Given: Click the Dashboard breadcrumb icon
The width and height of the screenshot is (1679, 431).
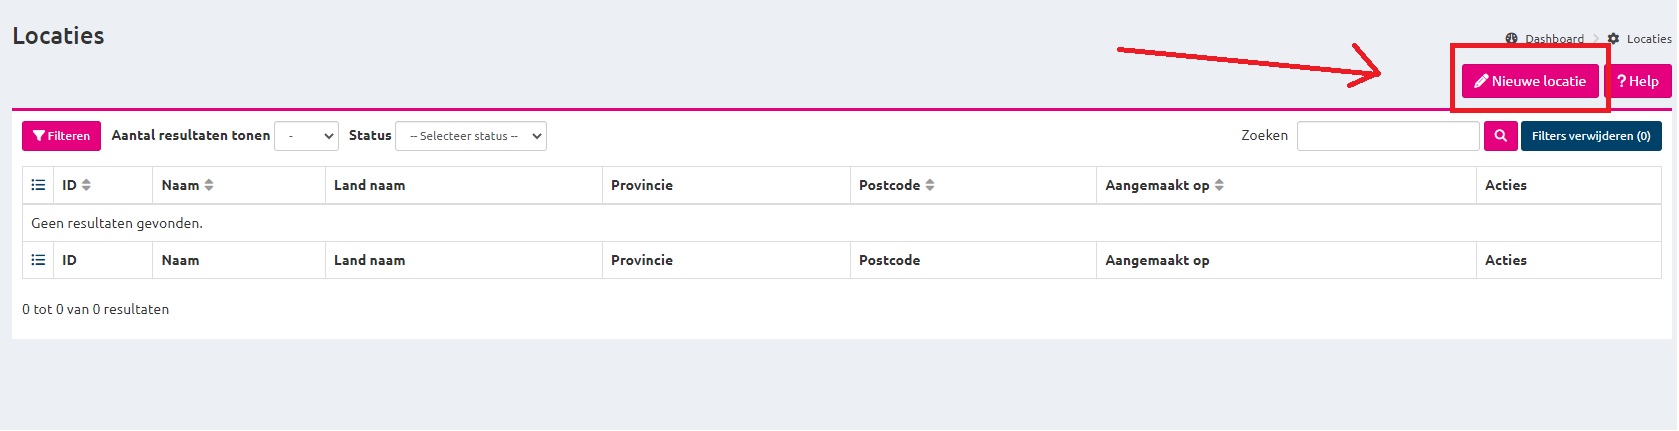Looking at the screenshot, I should 1512,39.
